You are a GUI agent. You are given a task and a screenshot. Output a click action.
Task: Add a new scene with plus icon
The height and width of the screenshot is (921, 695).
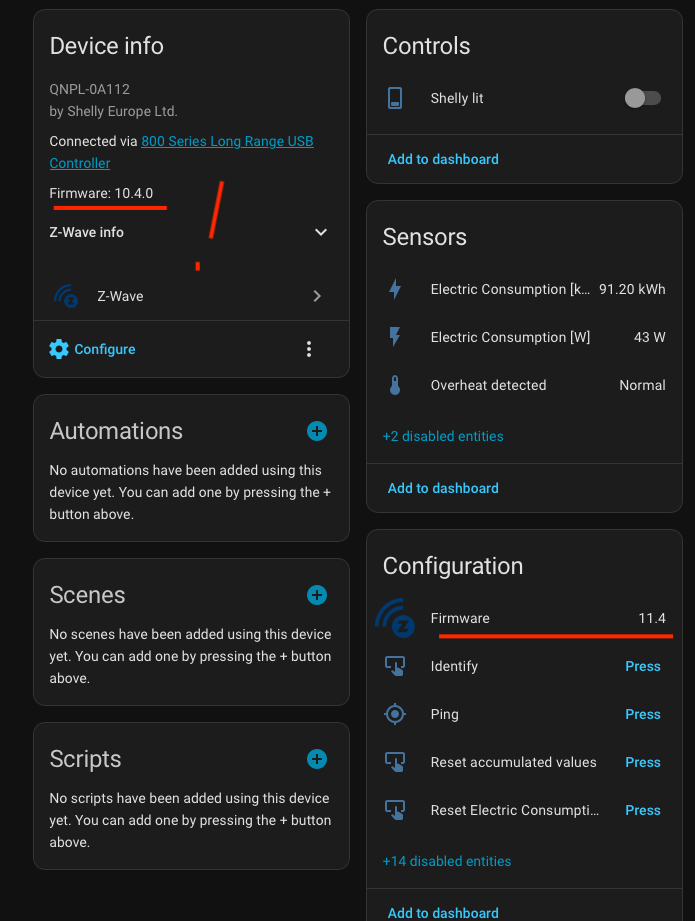pyautogui.click(x=317, y=595)
